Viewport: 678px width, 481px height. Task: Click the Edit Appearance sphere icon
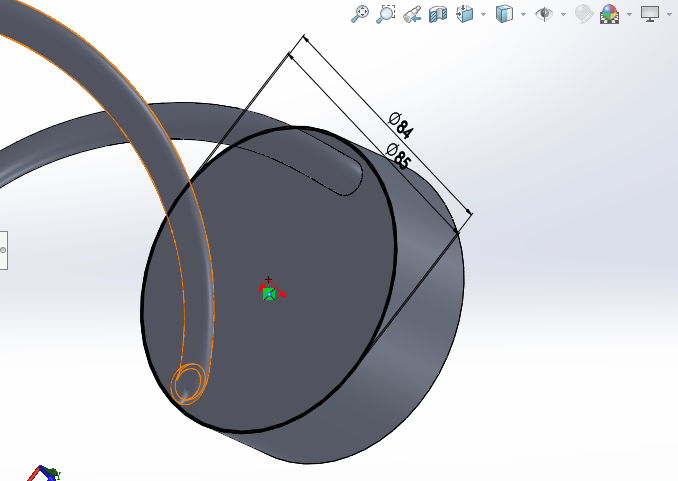click(x=584, y=14)
